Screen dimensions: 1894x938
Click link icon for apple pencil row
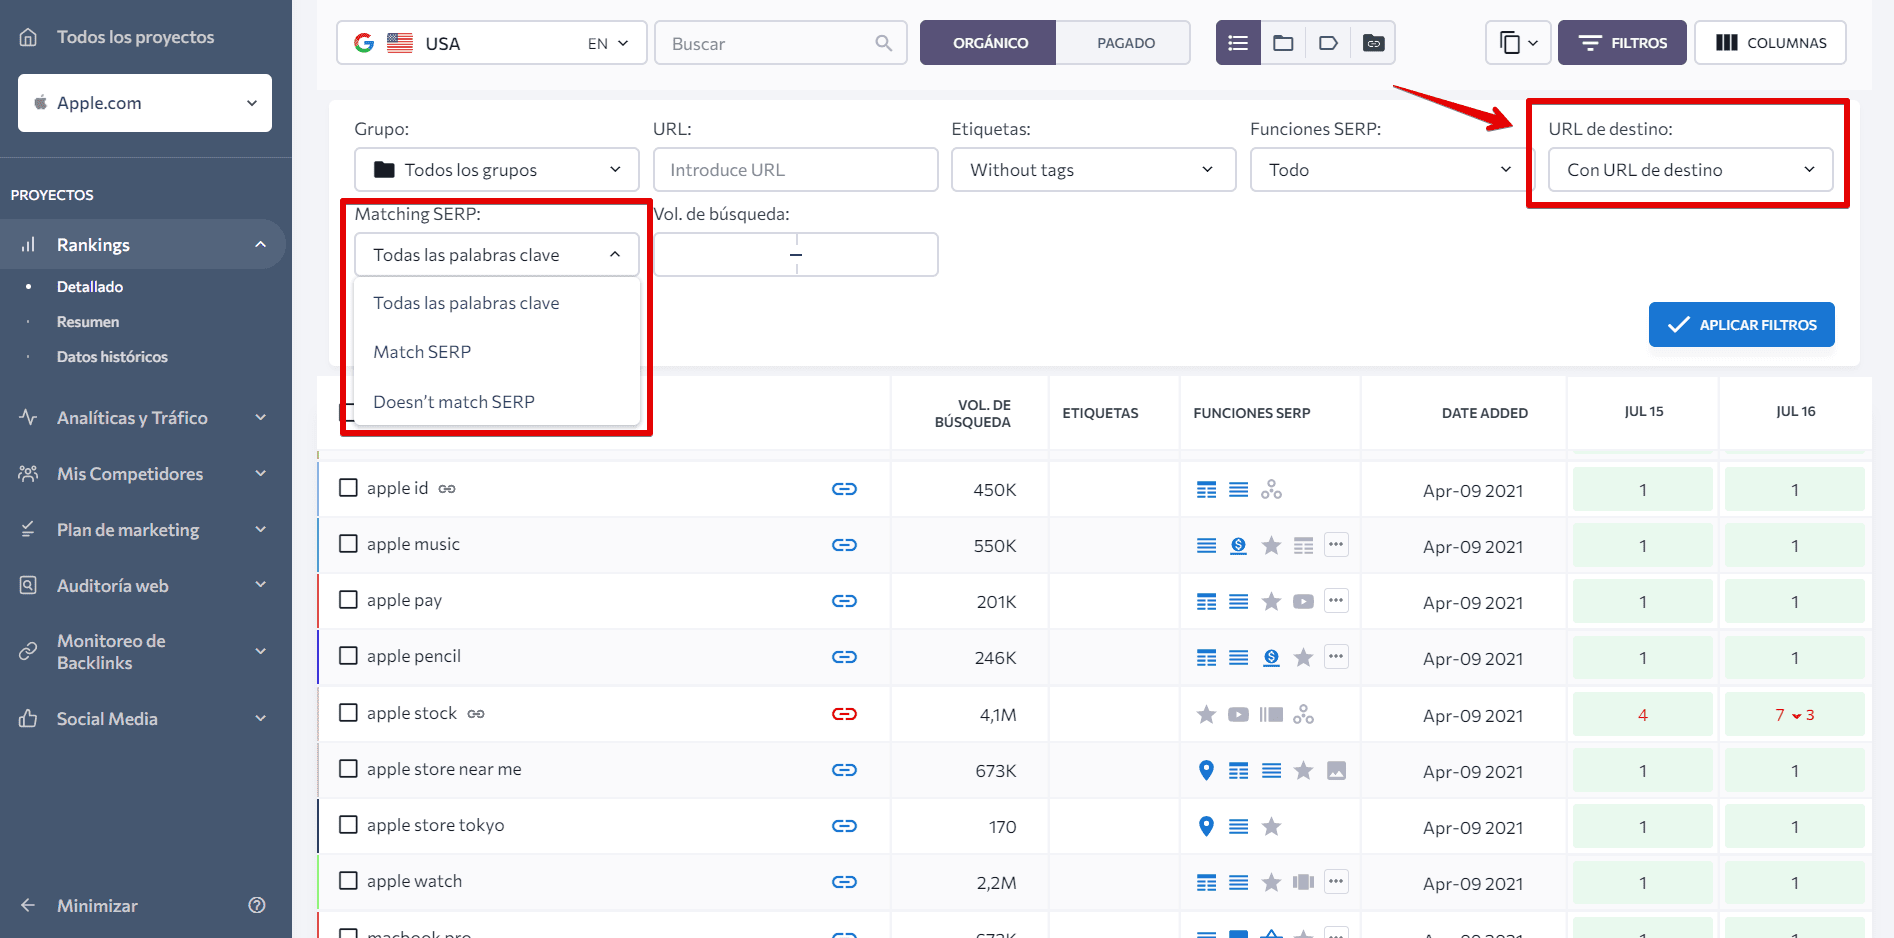coord(844,657)
